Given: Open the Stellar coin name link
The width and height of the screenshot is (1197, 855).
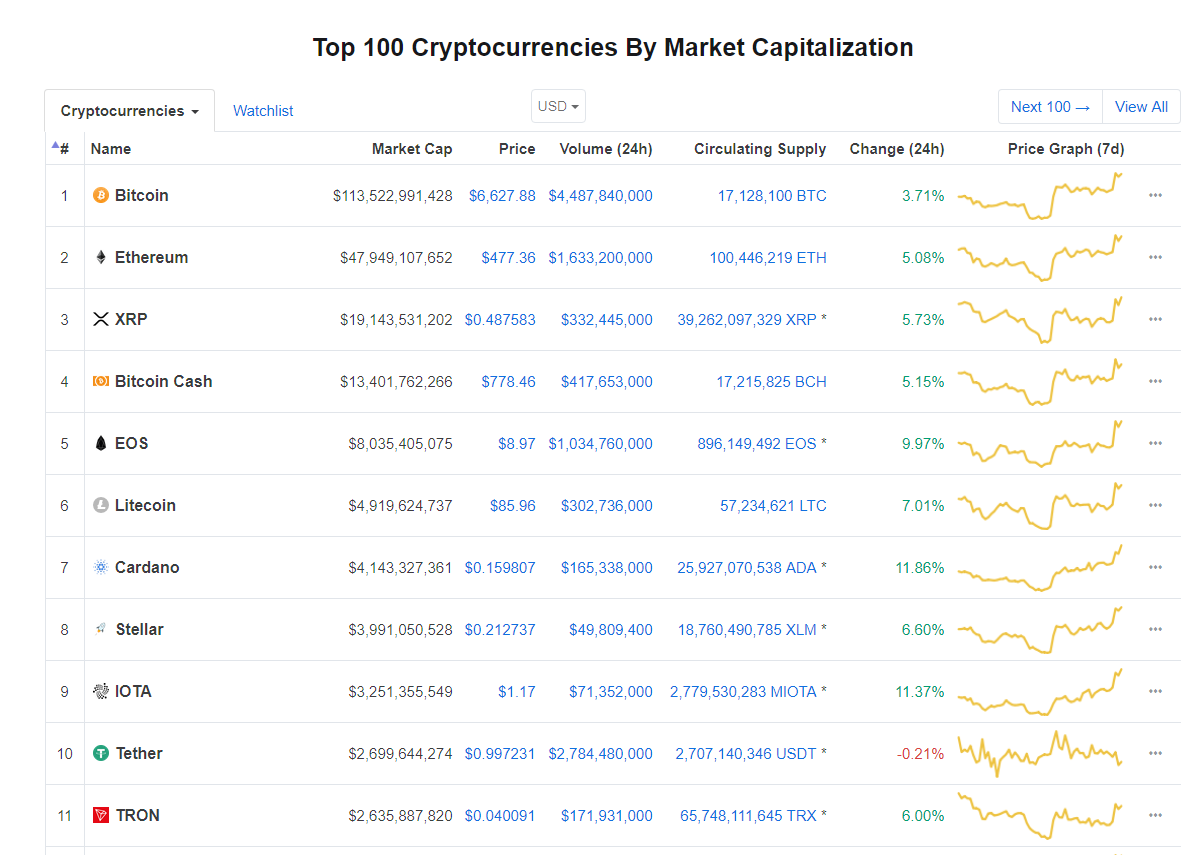Looking at the screenshot, I should 139,630.
